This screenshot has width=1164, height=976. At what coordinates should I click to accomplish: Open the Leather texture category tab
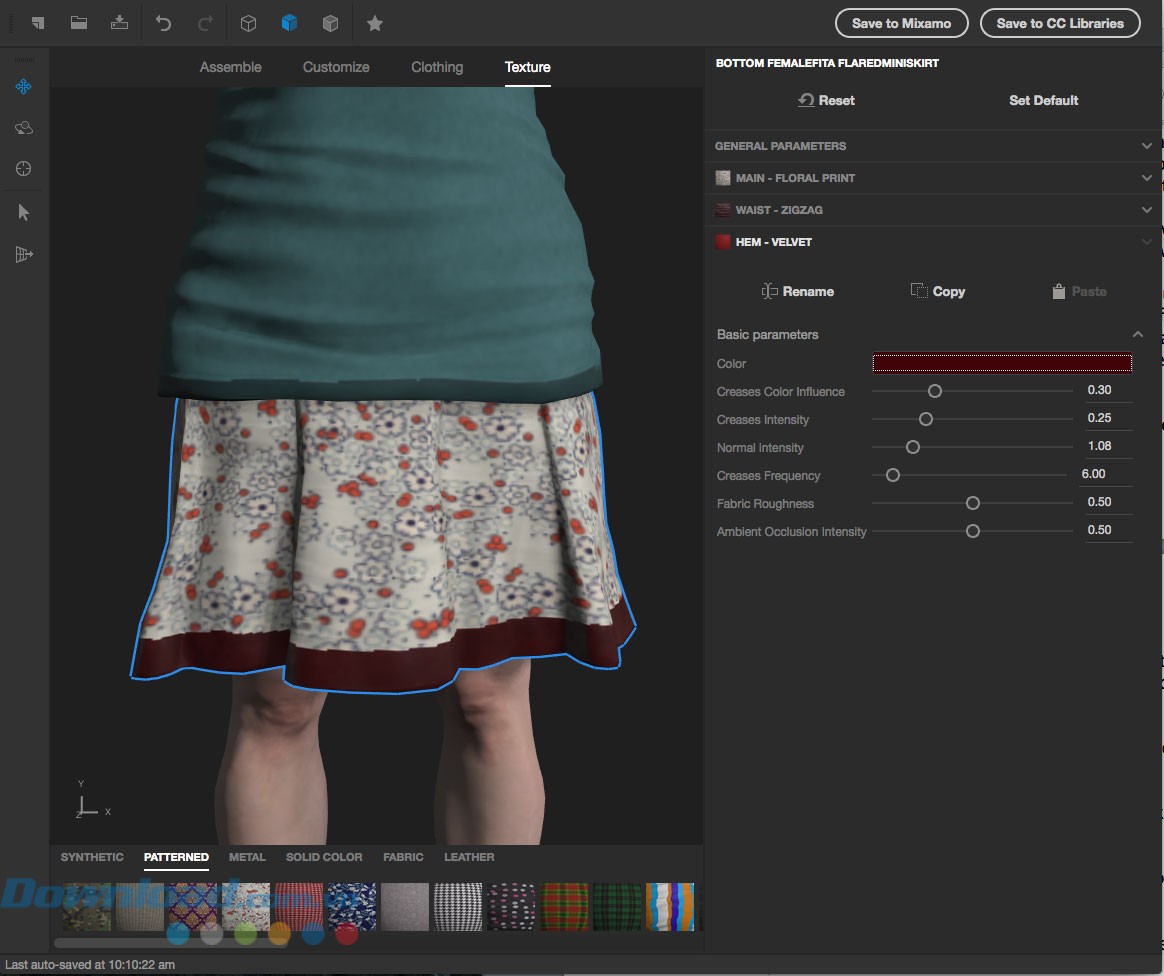469,857
